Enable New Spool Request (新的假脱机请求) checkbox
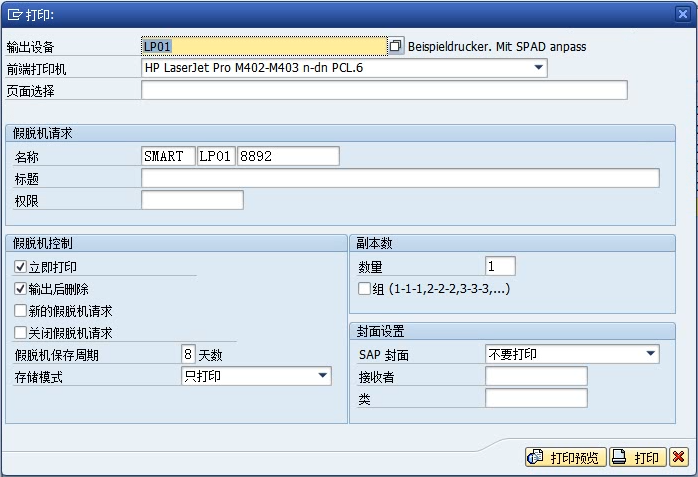Viewport: 698px width, 477px height. pyautogui.click(x=21, y=311)
